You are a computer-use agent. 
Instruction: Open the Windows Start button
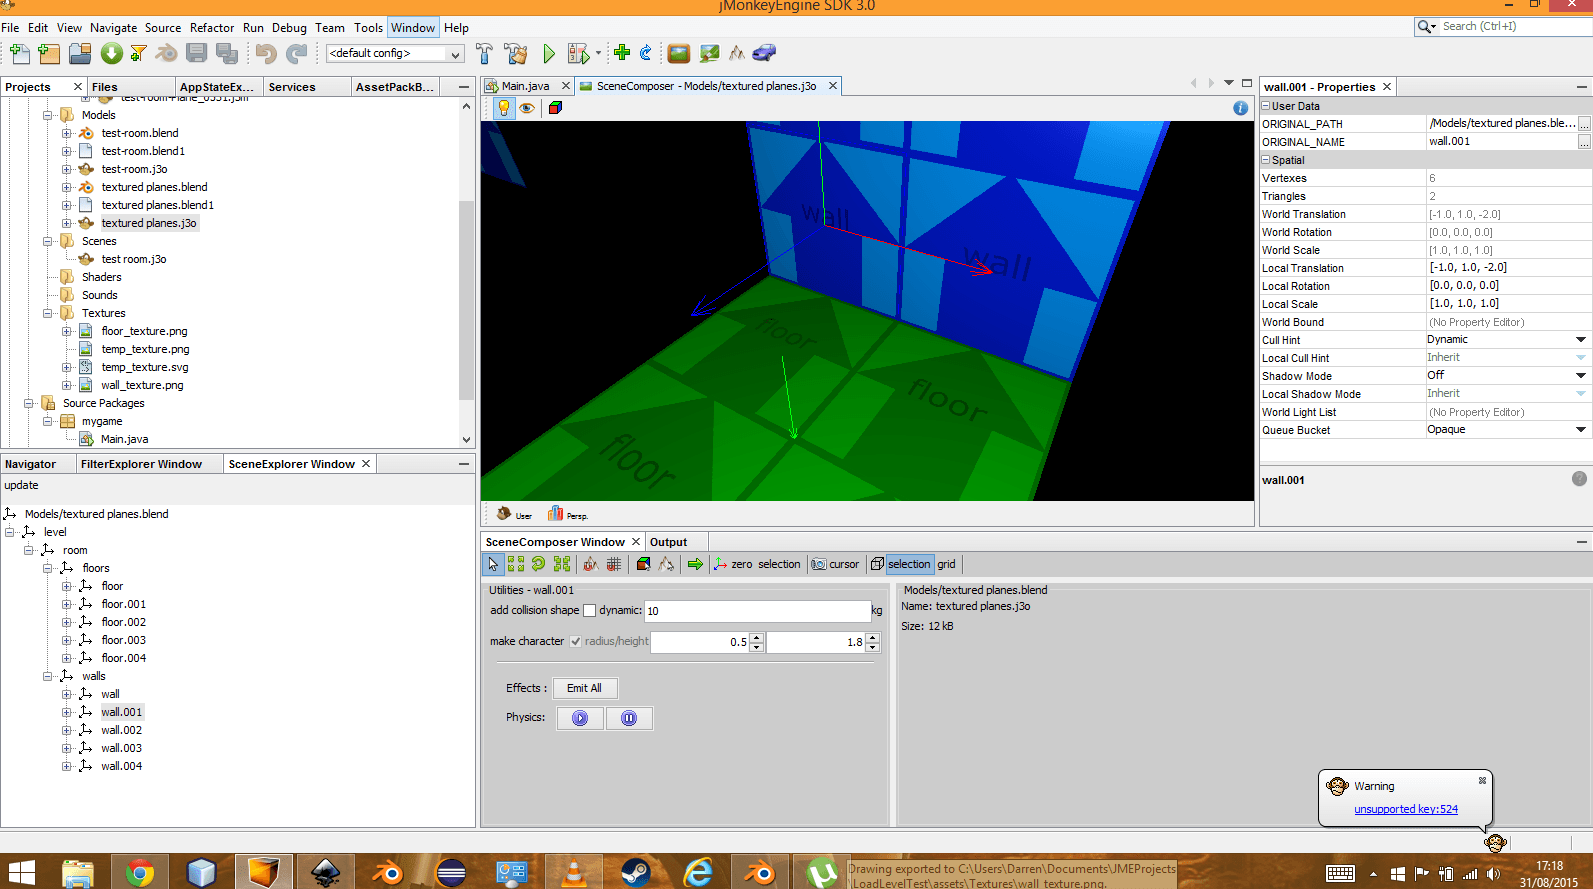coord(22,873)
